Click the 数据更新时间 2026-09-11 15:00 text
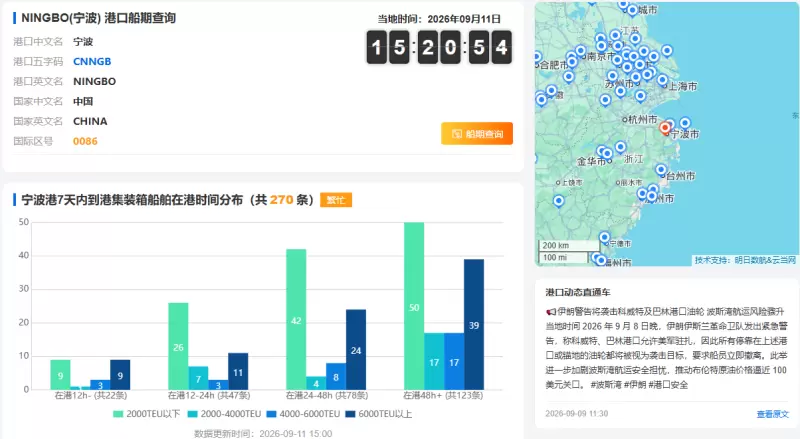 point(263,433)
